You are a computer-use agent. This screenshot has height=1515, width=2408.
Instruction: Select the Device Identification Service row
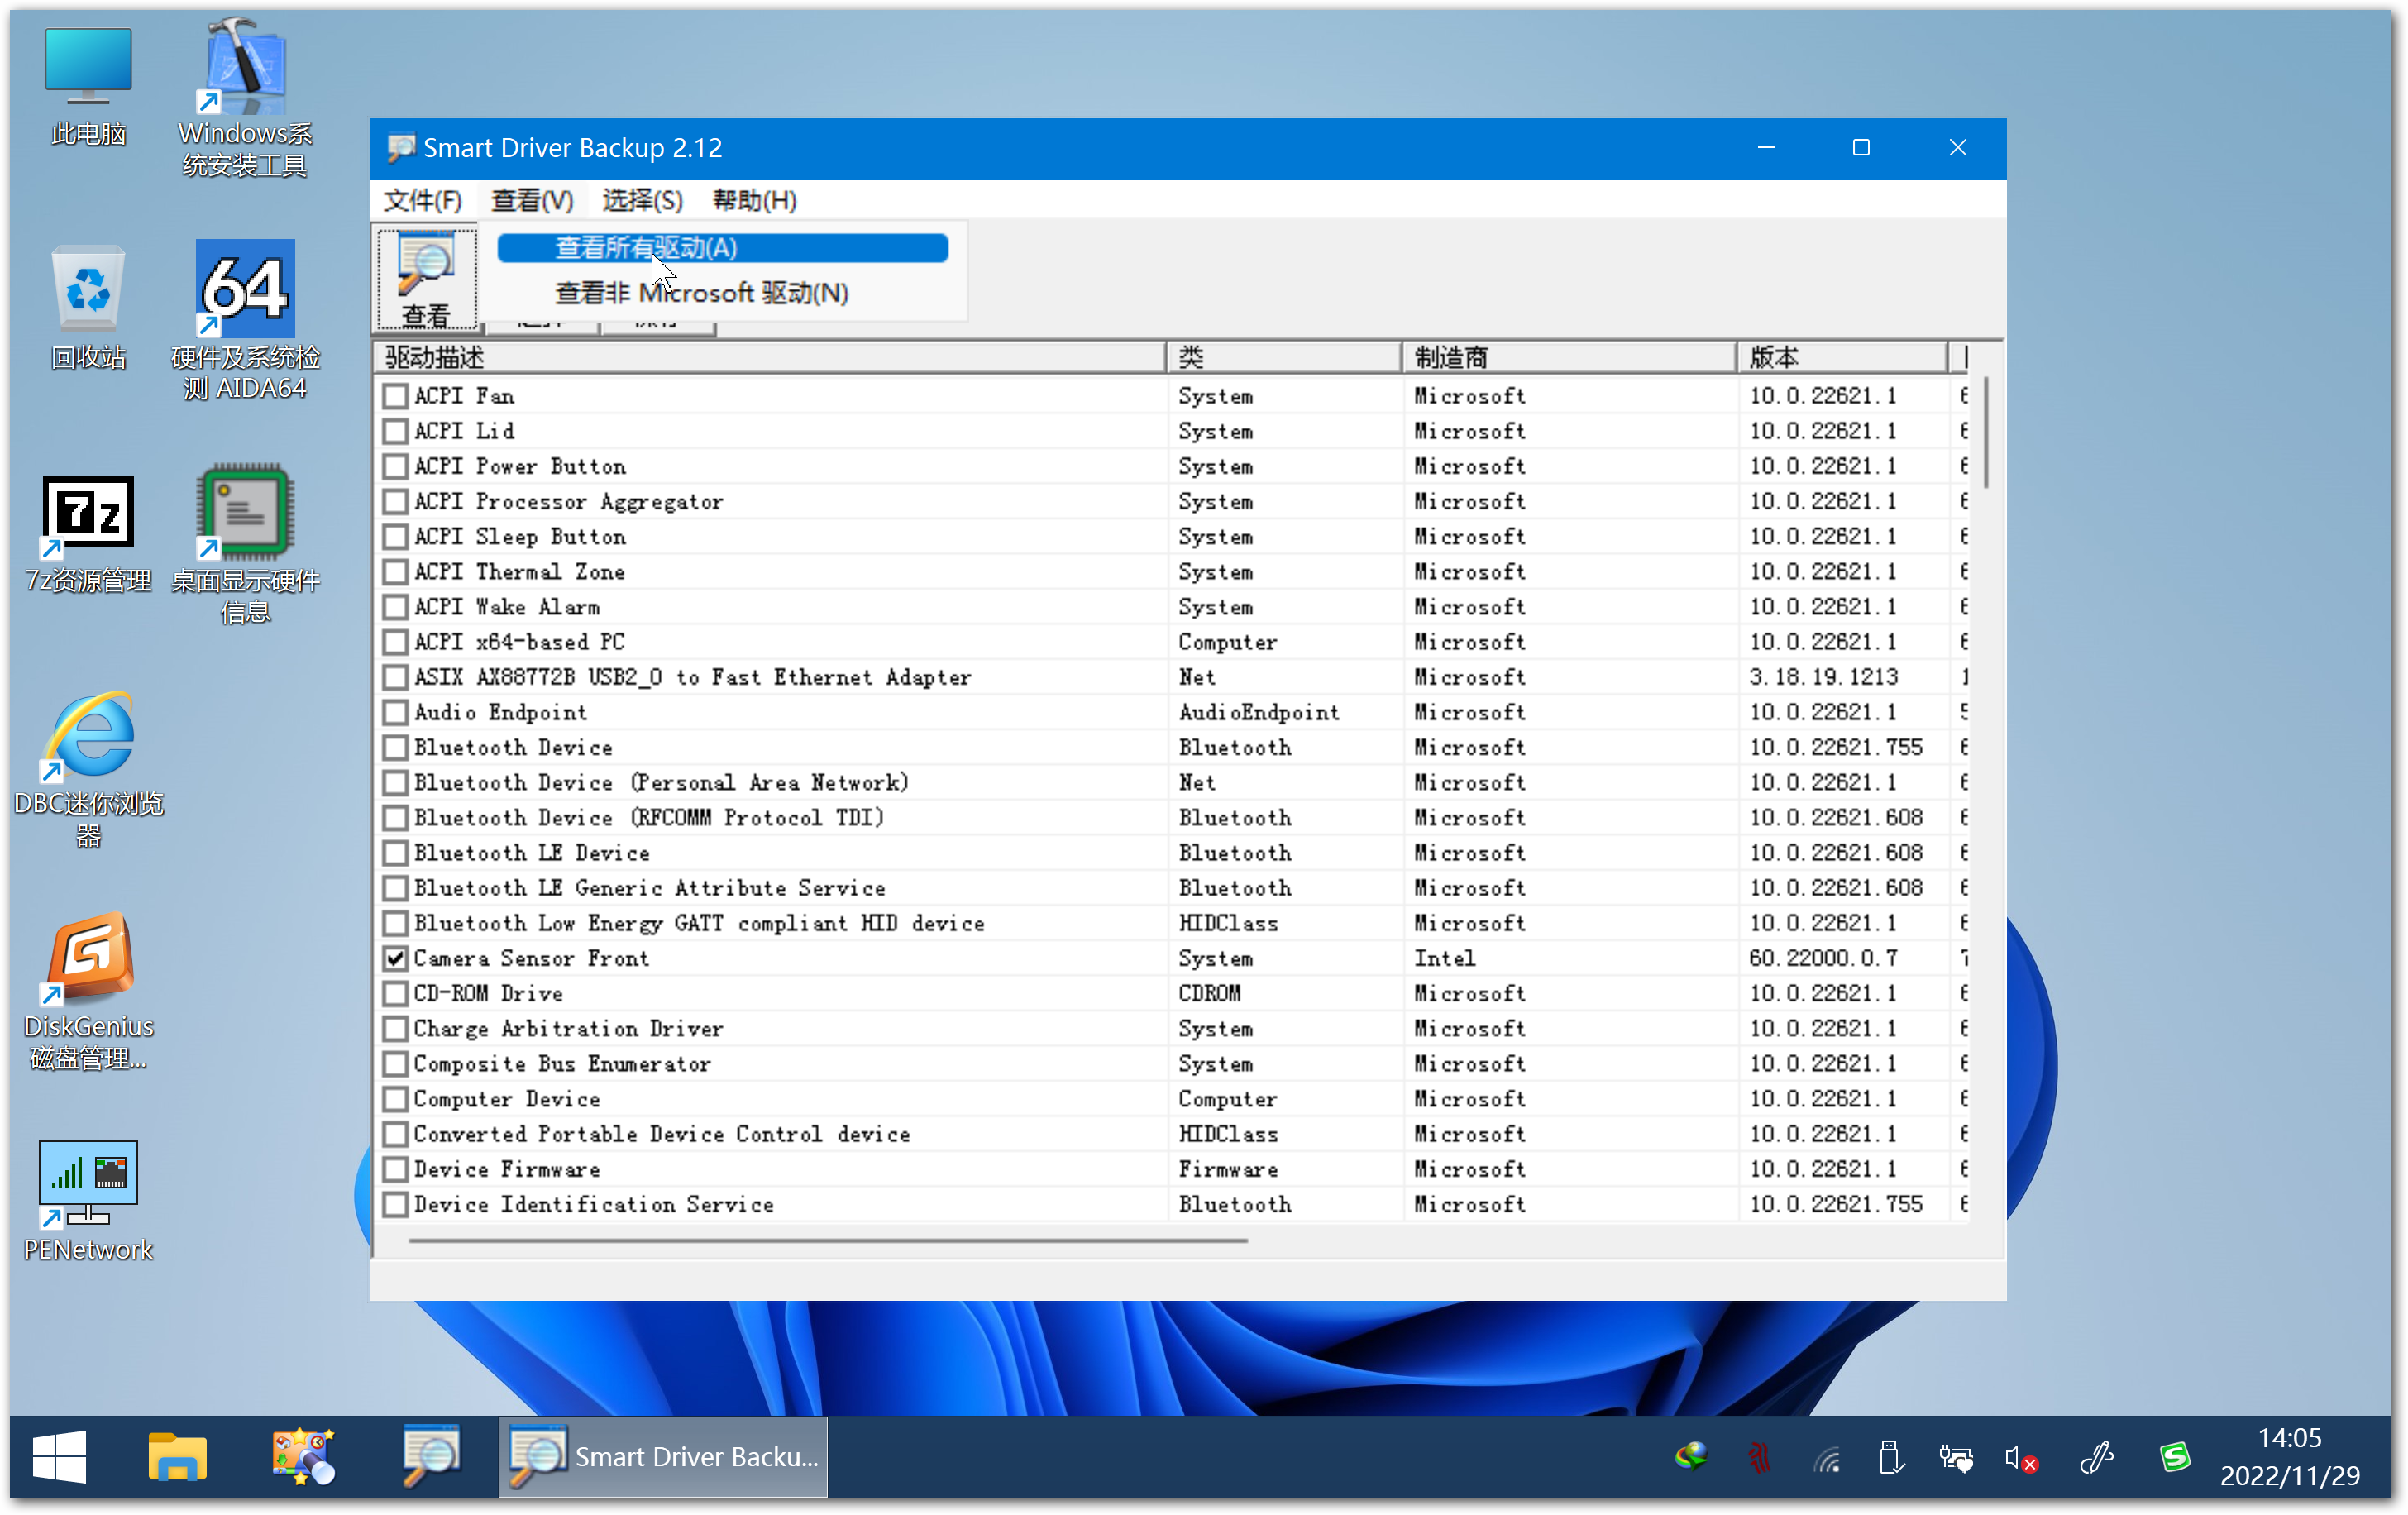click(x=1170, y=1204)
